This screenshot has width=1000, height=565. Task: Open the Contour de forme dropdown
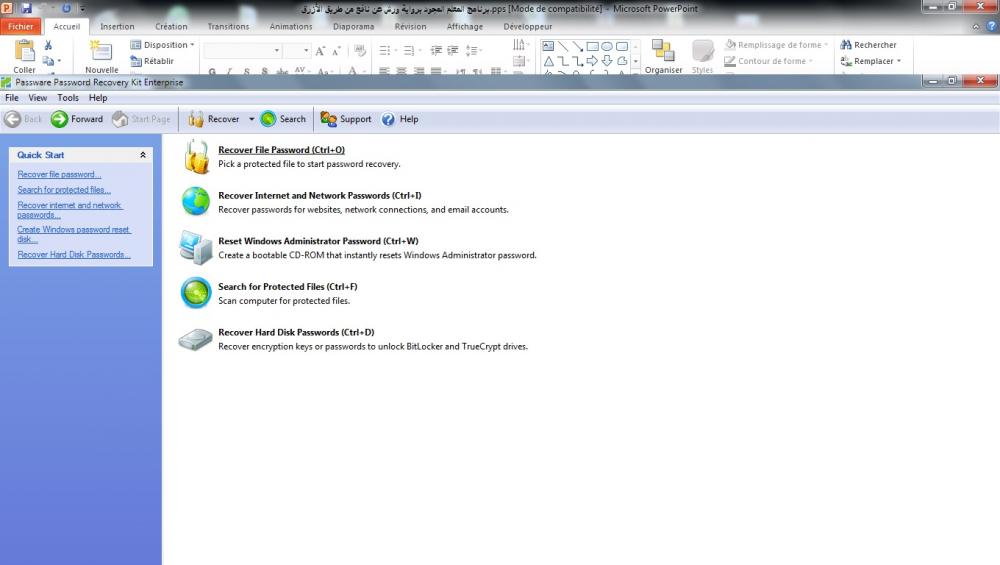pos(769,61)
